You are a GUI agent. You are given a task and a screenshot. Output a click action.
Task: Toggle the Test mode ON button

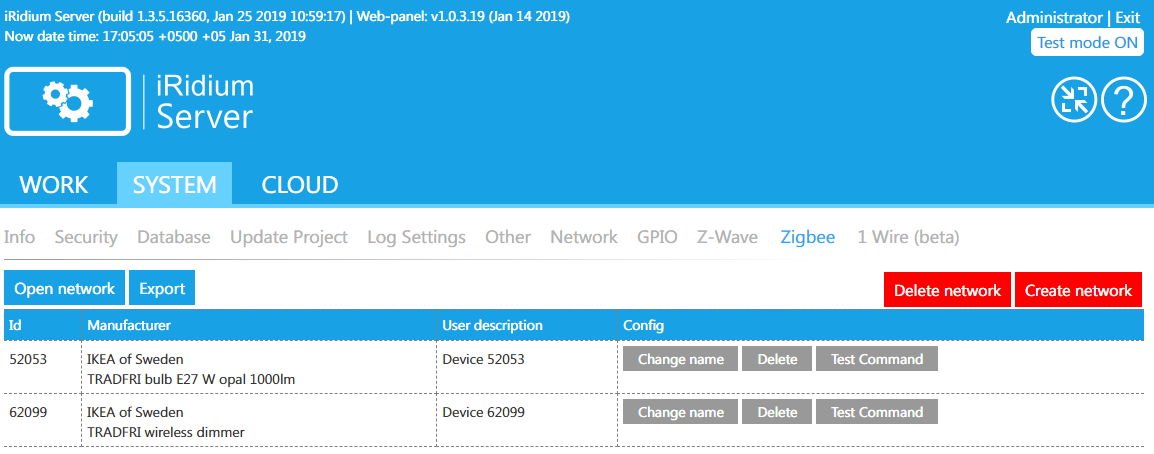(x=1087, y=43)
